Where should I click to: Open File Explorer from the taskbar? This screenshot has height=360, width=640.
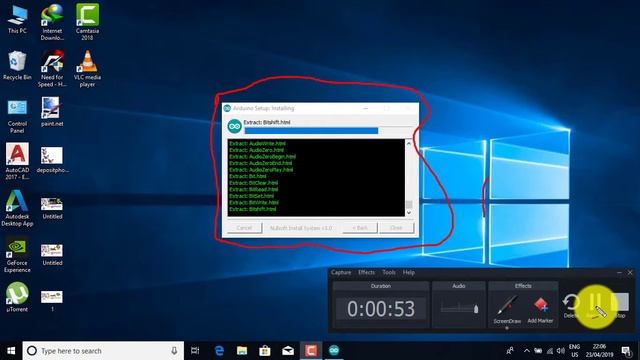(x=242, y=351)
